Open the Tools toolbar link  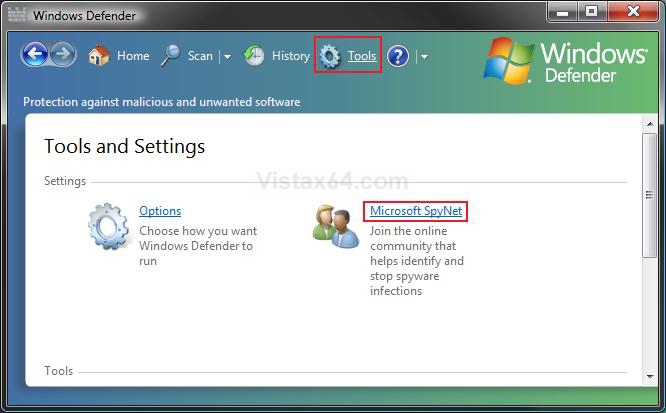362,56
